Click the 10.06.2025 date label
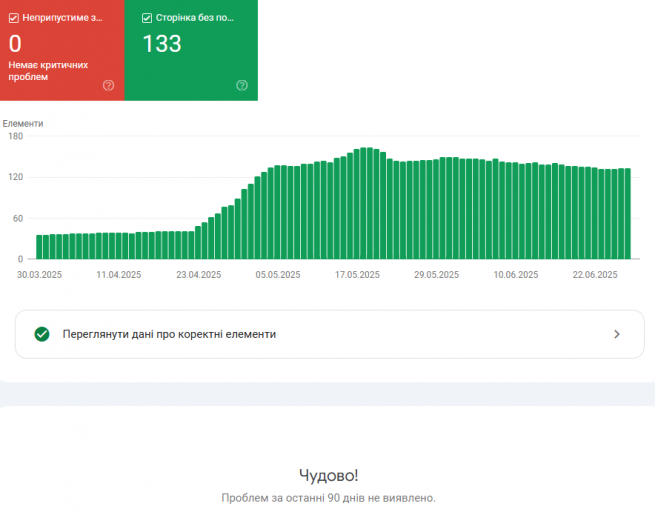The image size is (655, 512). point(516,275)
